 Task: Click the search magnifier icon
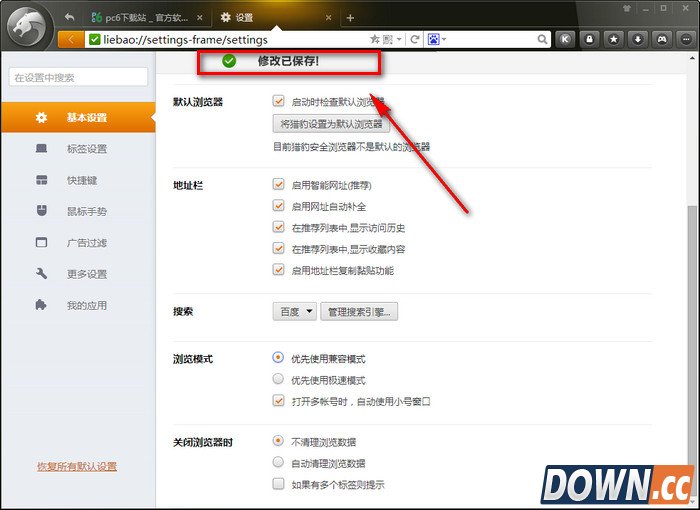[x=542, y=39]
